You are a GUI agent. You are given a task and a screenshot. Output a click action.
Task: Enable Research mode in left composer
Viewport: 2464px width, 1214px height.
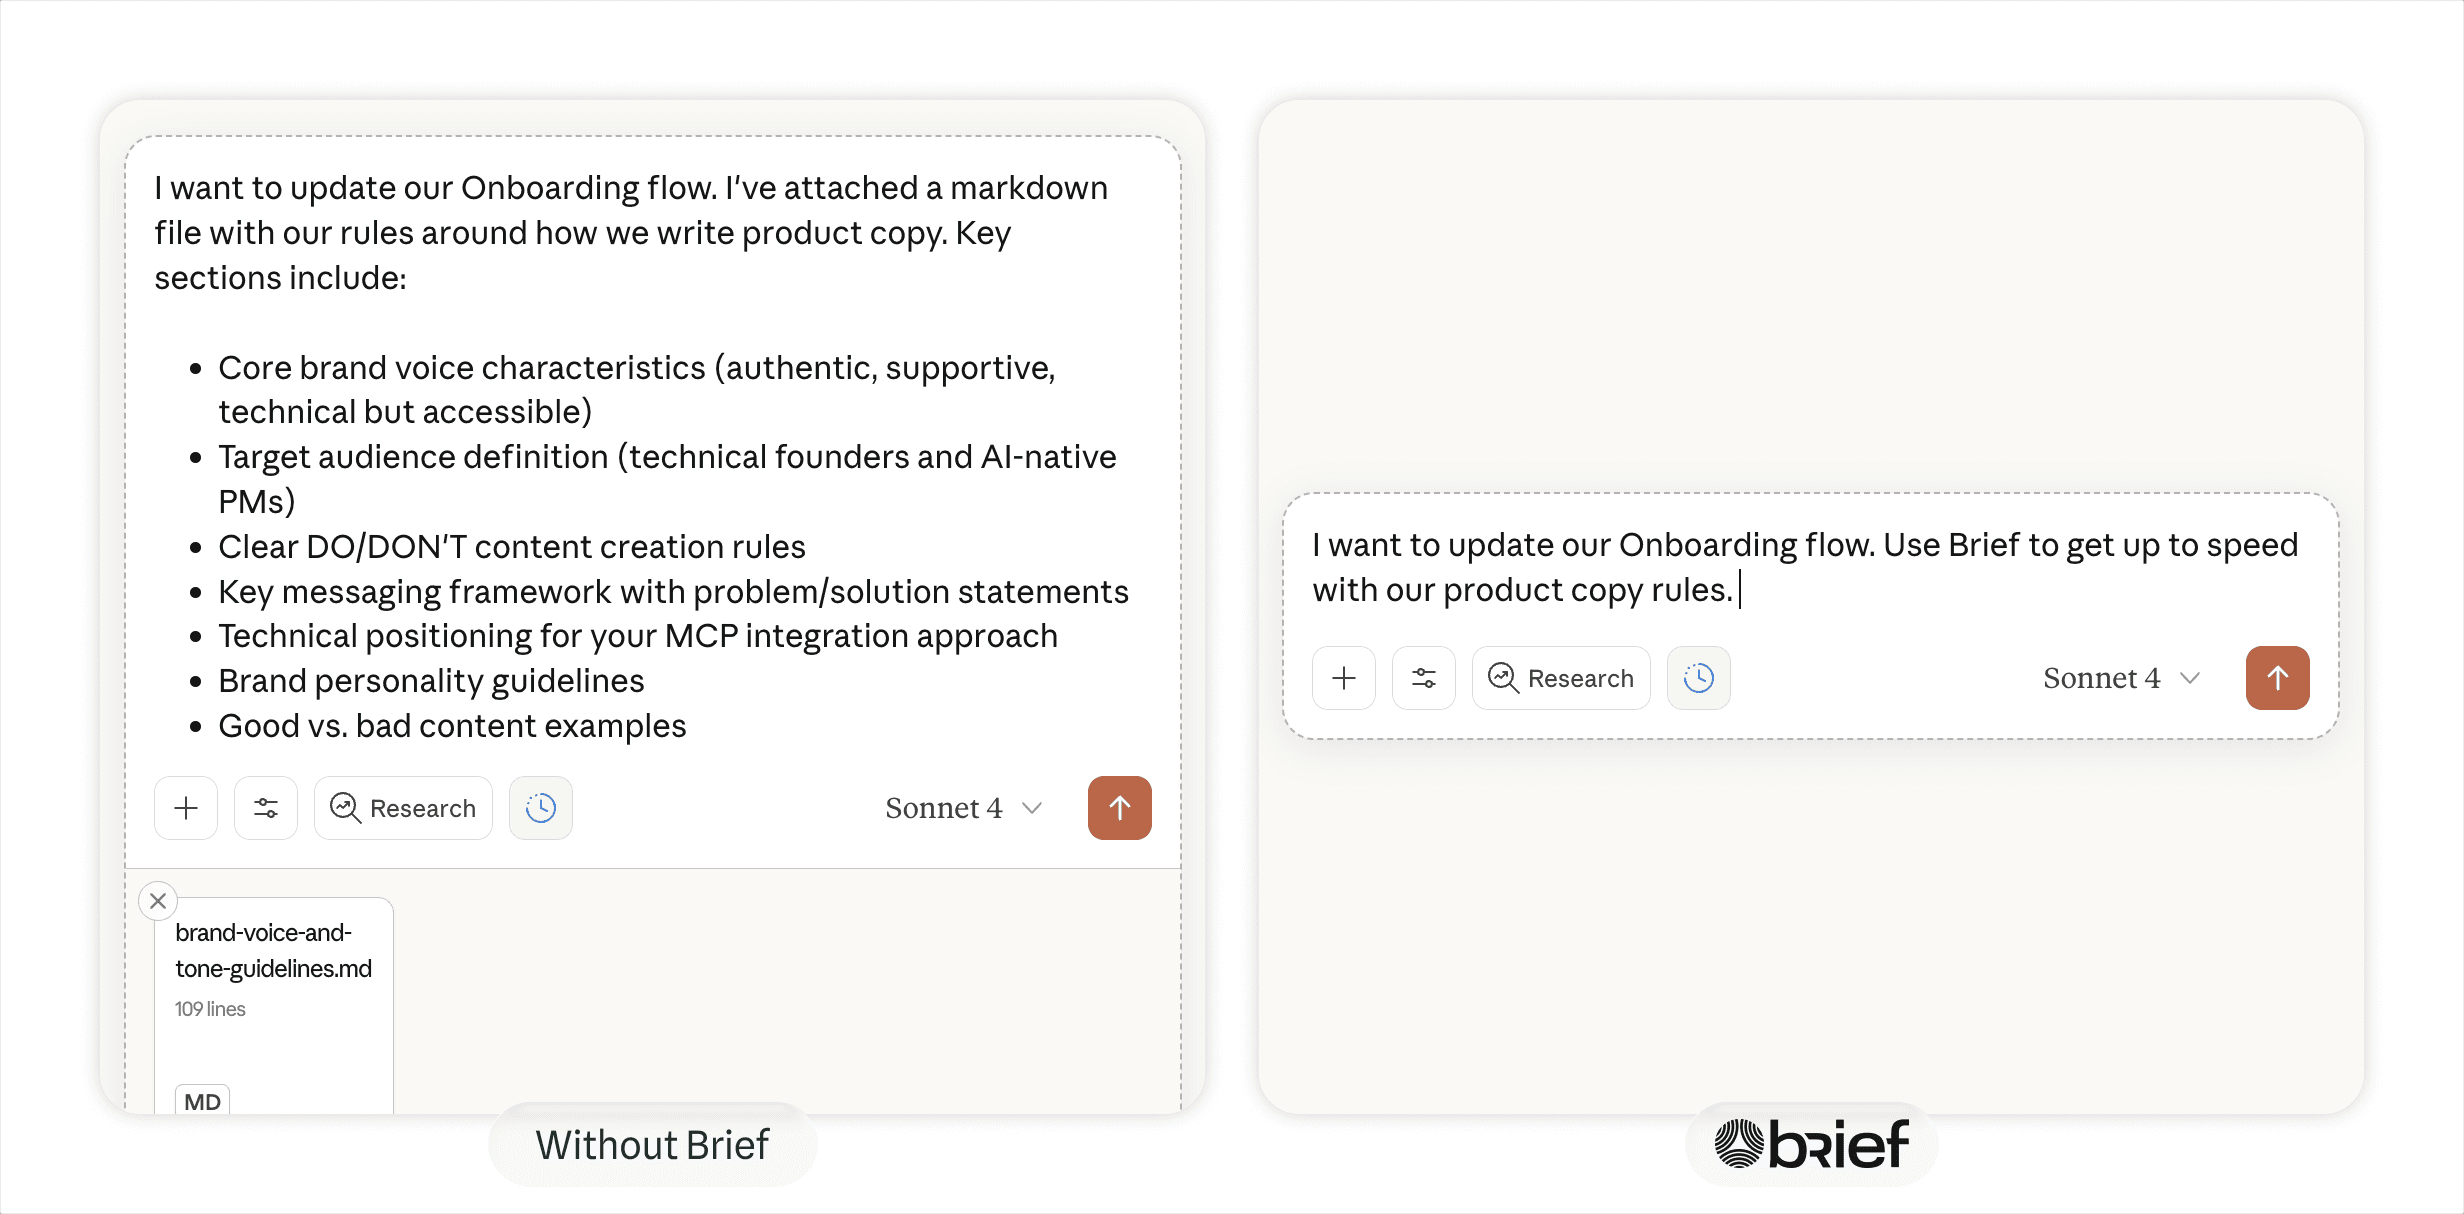(x=403, y=808)
